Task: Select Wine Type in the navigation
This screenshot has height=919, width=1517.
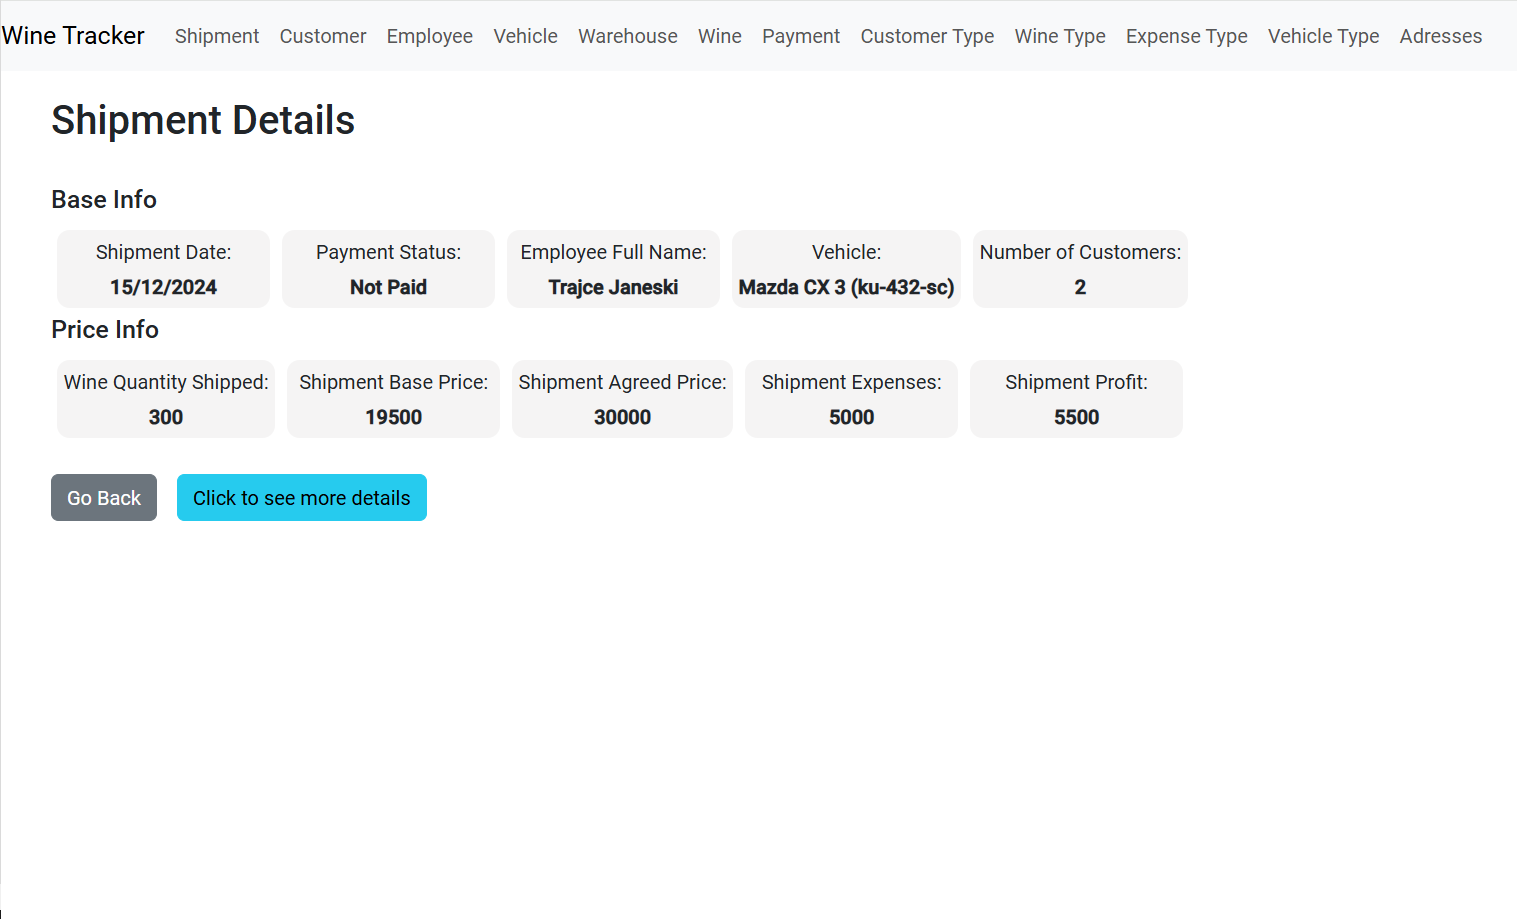Action: 1060,36
